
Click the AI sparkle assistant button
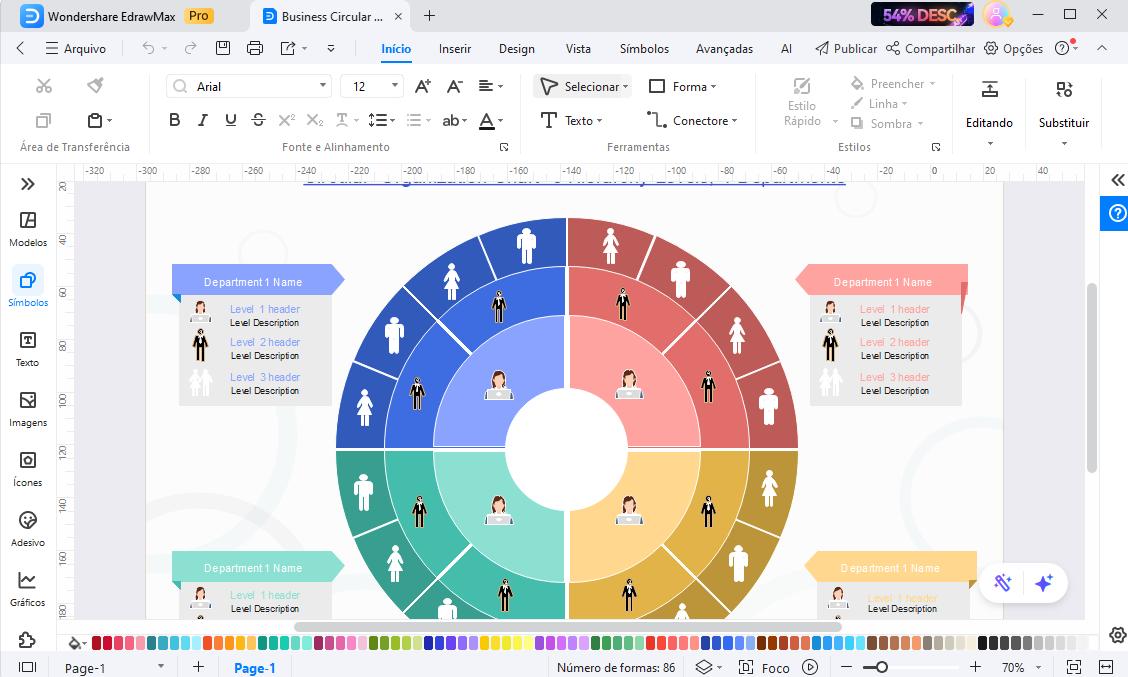coord(1044,583)
